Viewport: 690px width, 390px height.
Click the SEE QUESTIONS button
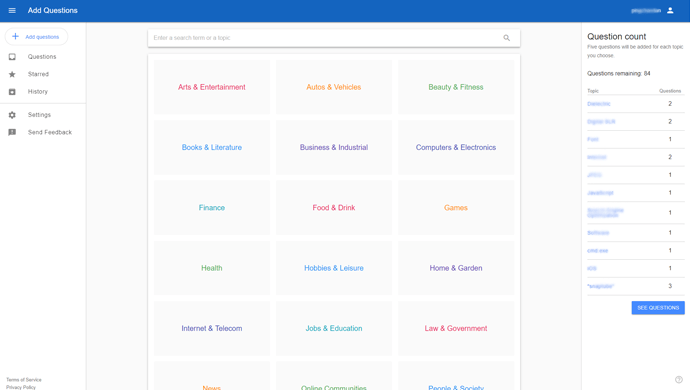pyautogui.click(x=658, y=308)
